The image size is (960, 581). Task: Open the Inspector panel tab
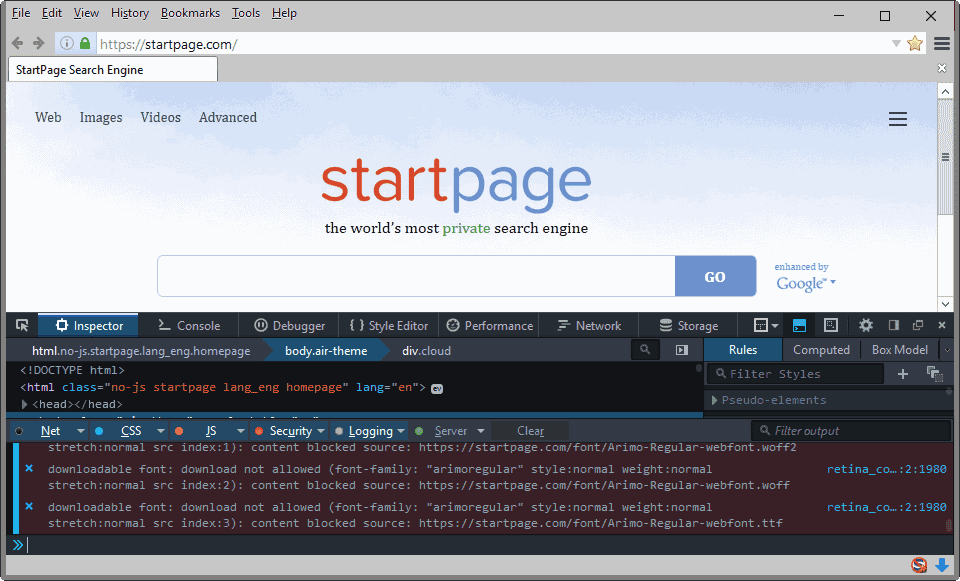tap(88, 325)
